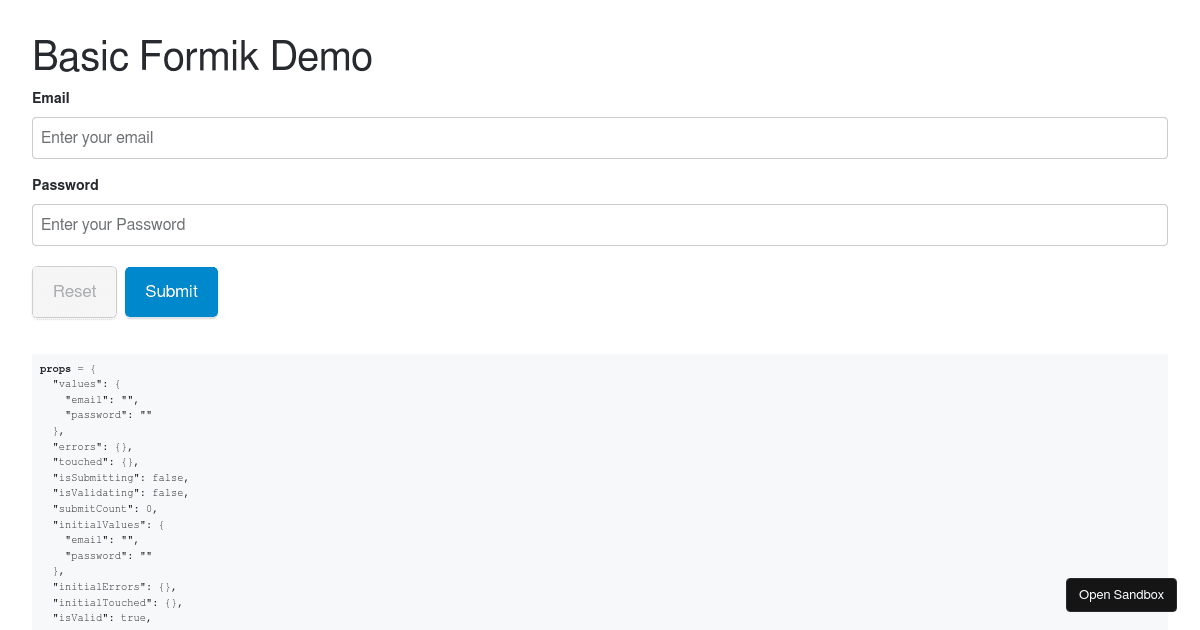Focus the Password input field

[600, 225]
